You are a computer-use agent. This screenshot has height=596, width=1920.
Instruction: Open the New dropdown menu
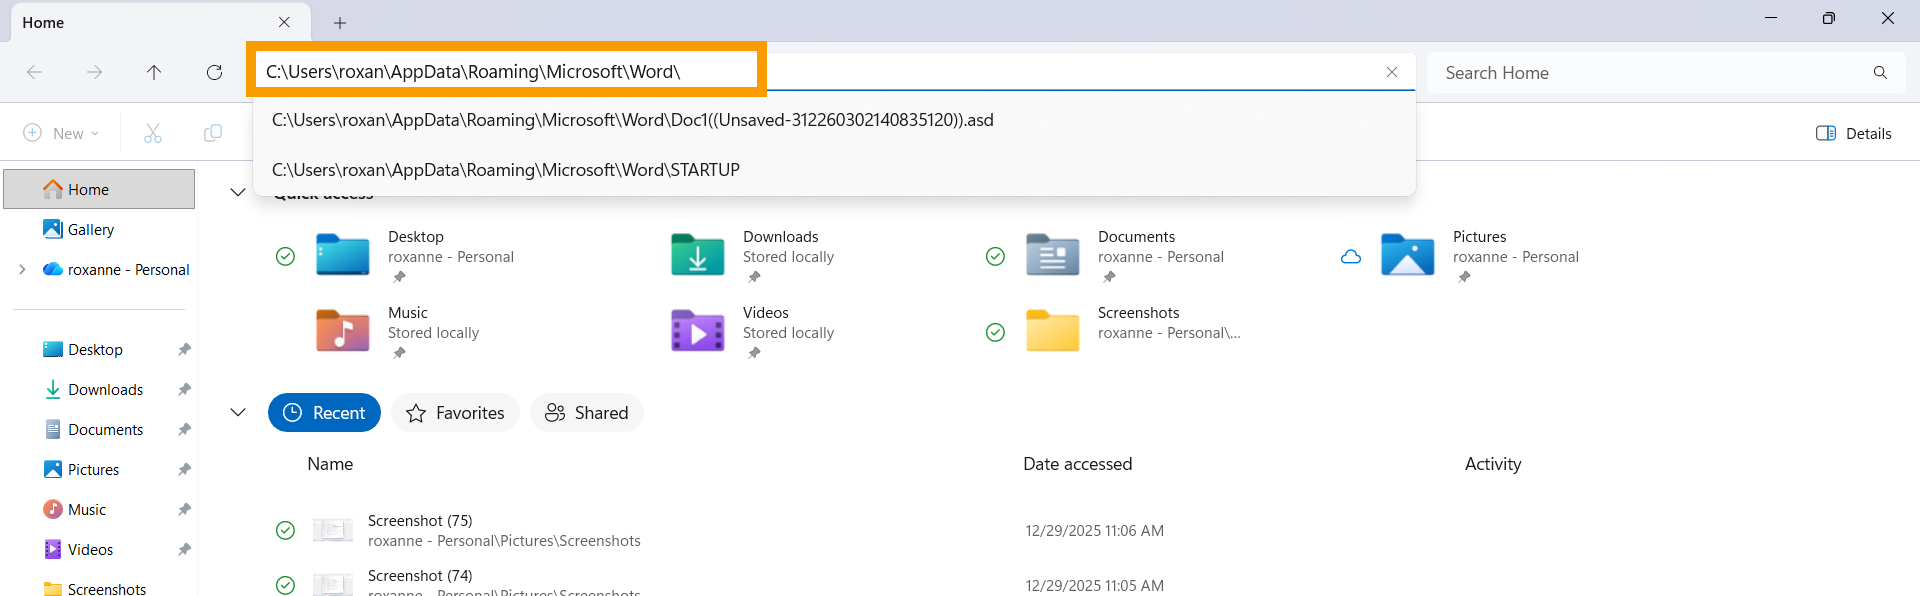click(x=61, y=133)
